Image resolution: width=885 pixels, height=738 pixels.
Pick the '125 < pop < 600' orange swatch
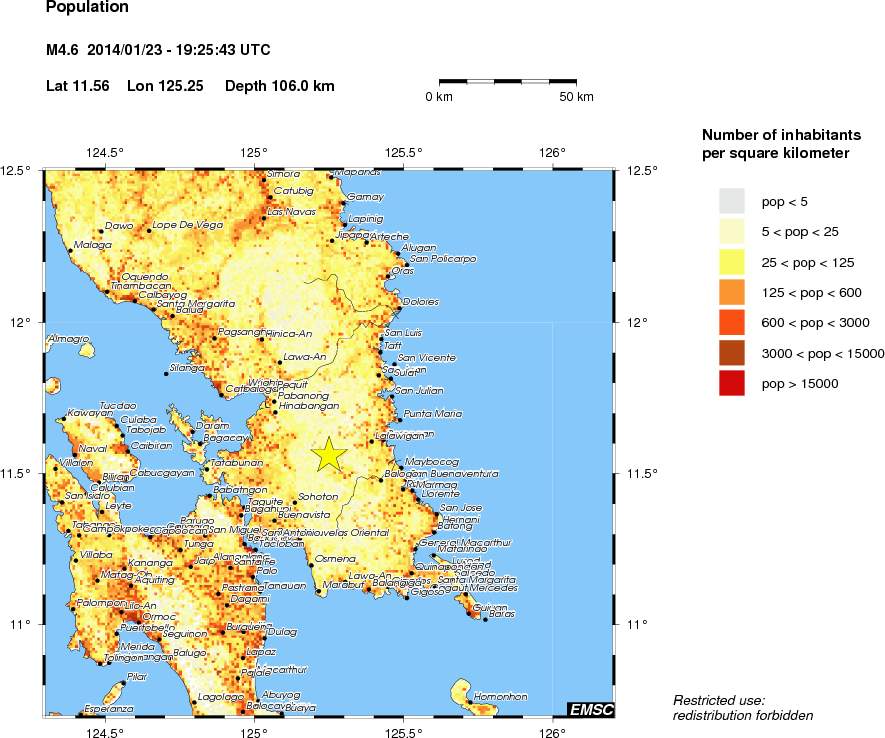[x=733, y=292]
